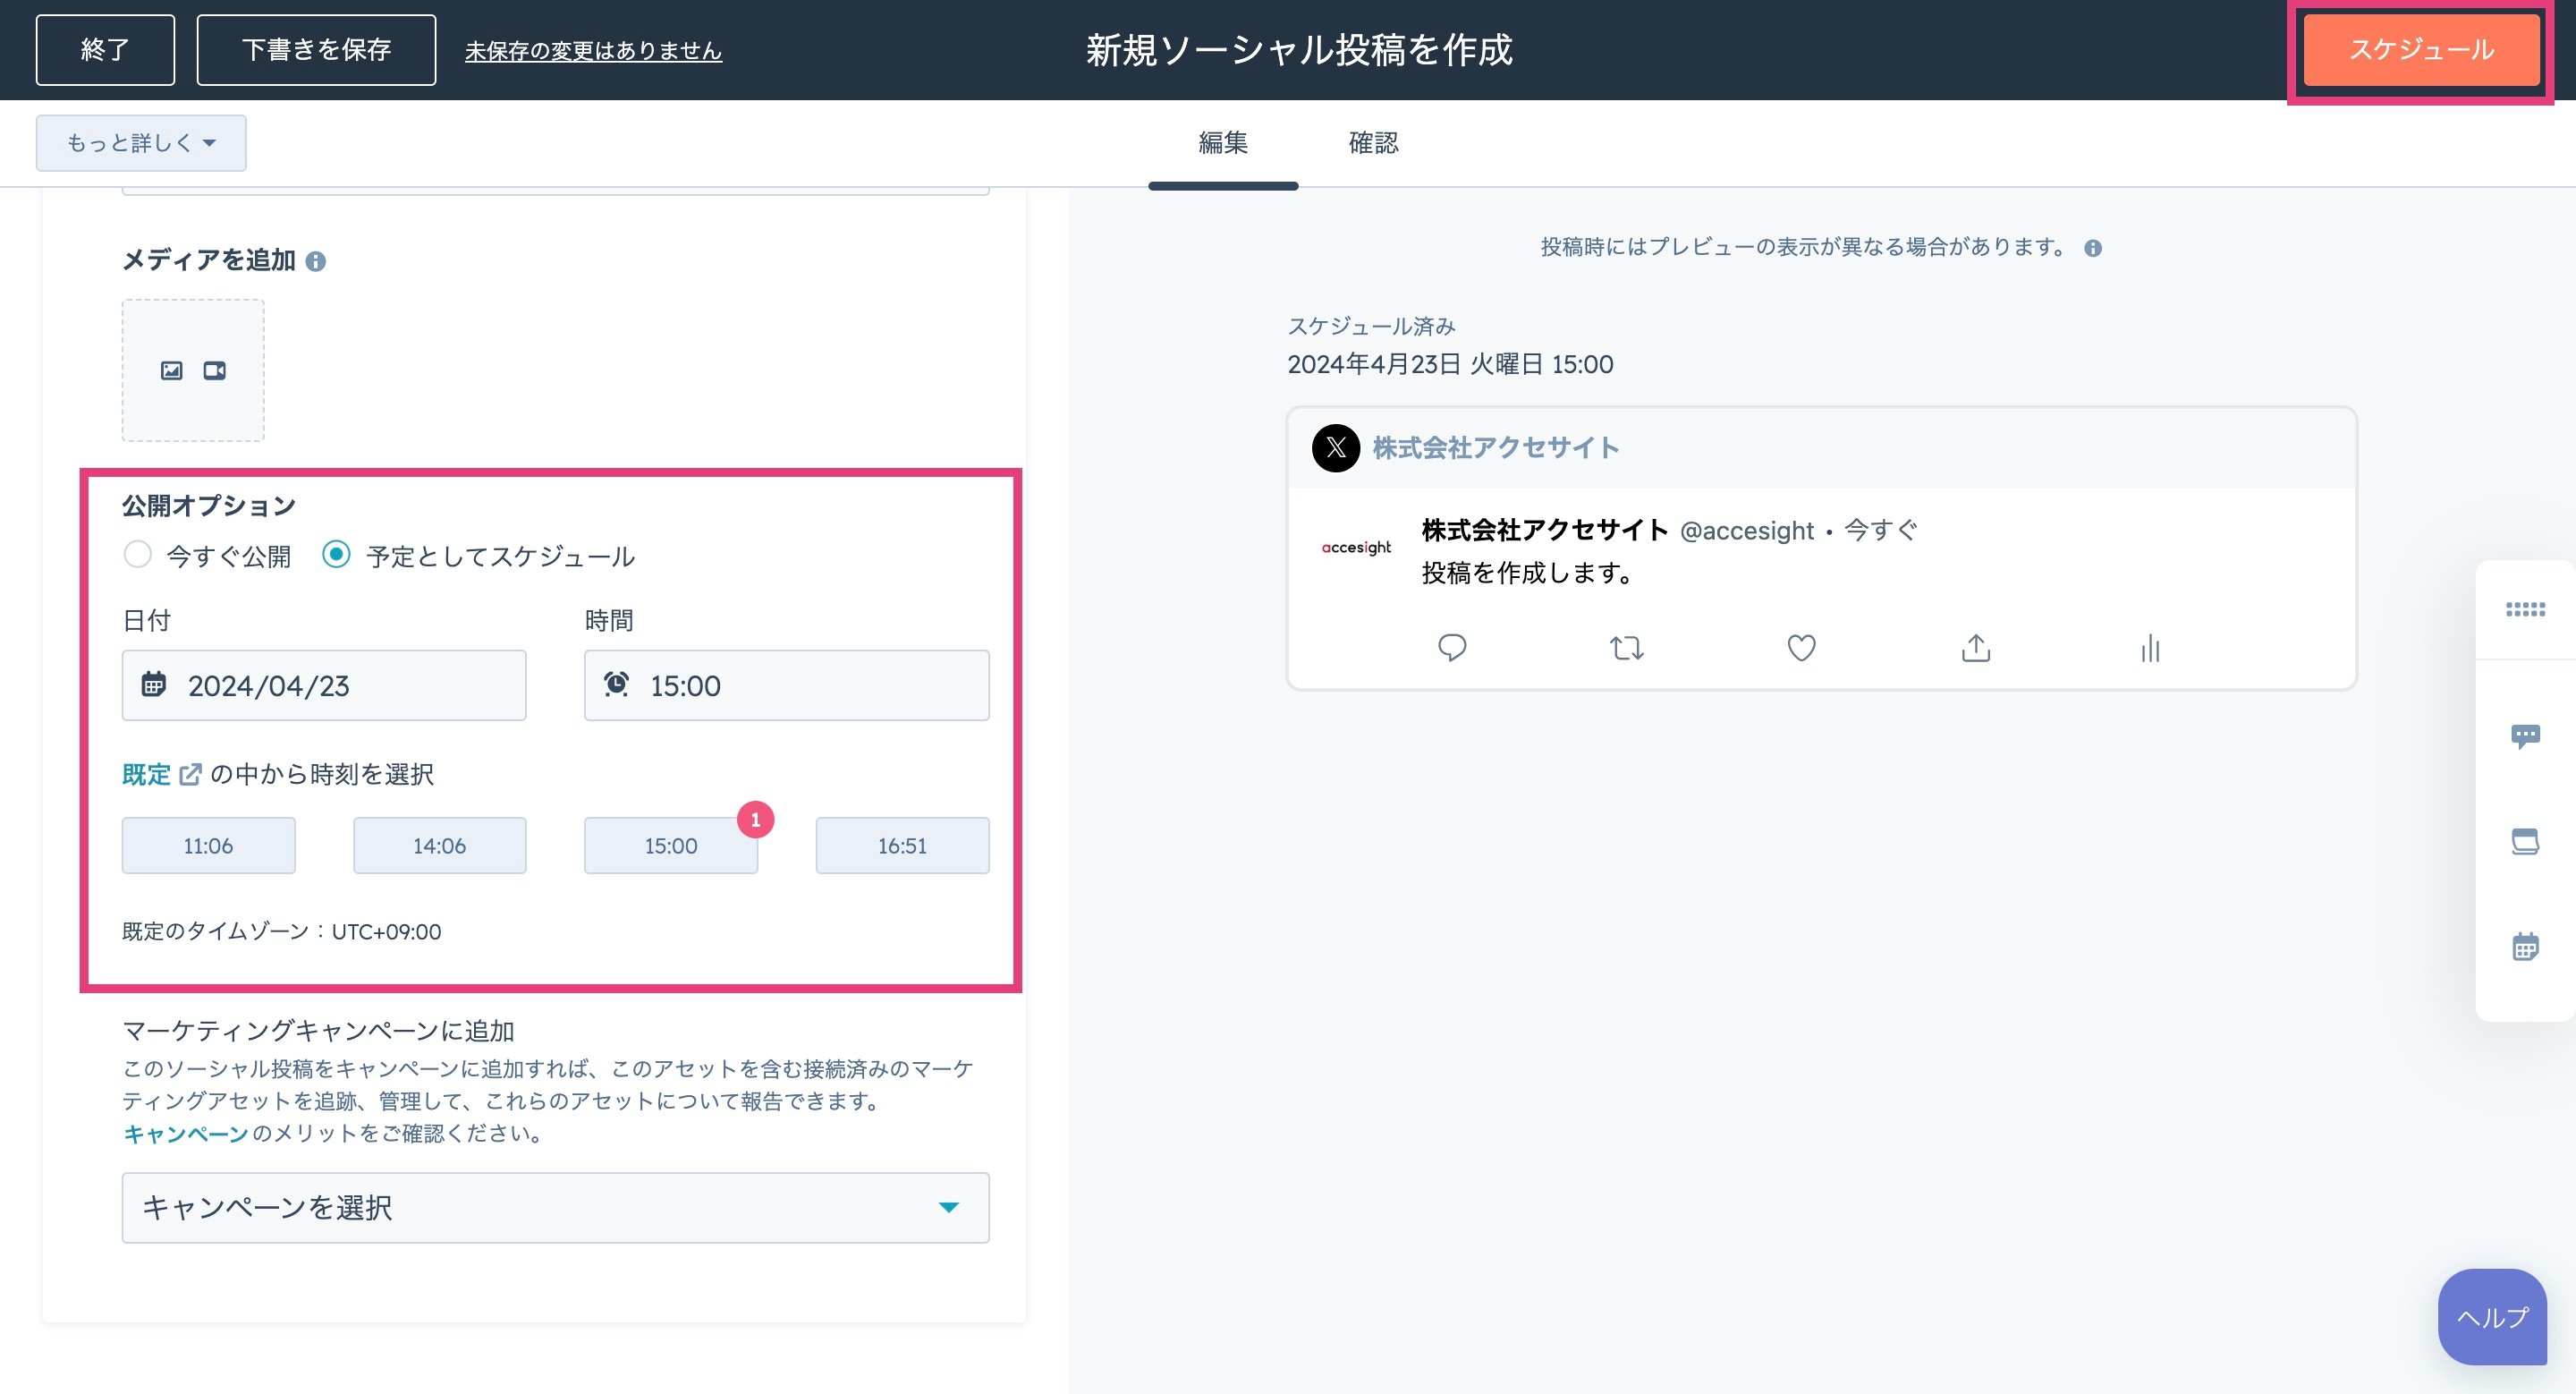Viewport: 2576px width, 1394px height.
Task: Select 予定としてスケジュール radio option
Action: click(336, 554)
